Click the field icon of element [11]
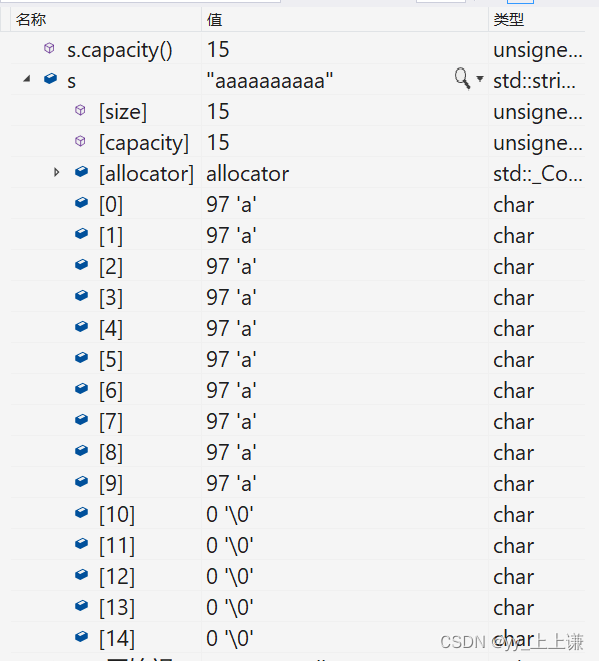Viewport: 599px width, 661px height. click(81, 543)
